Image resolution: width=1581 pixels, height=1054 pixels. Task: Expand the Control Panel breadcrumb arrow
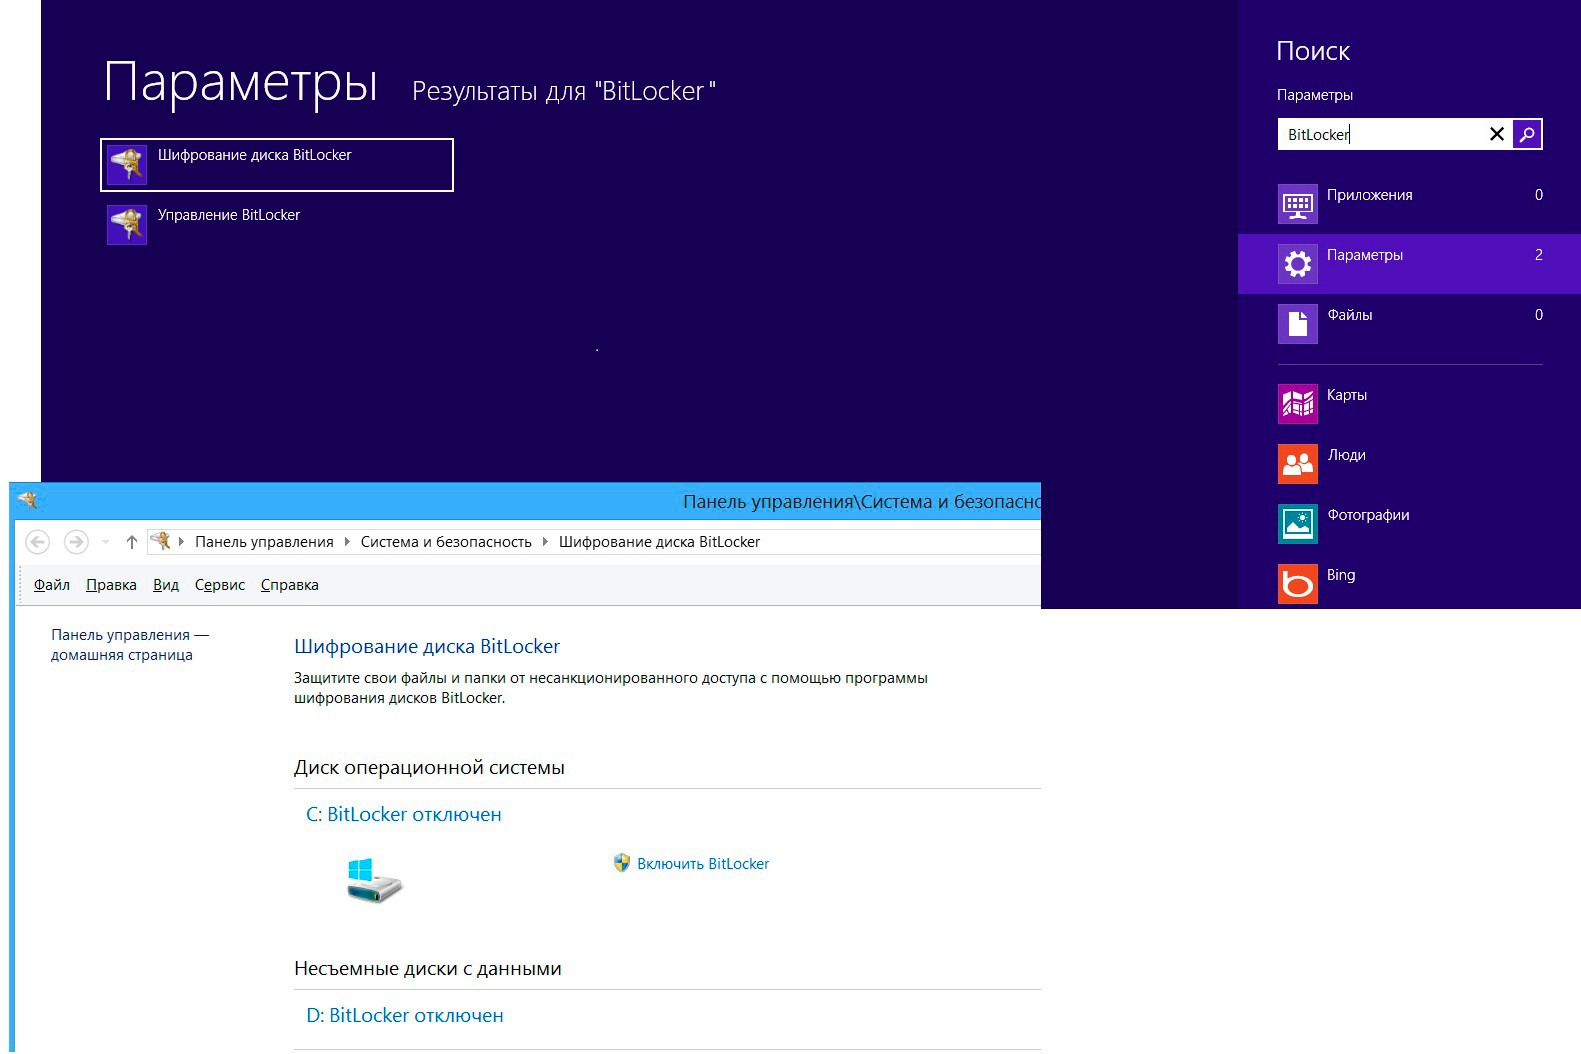[347, 542]
